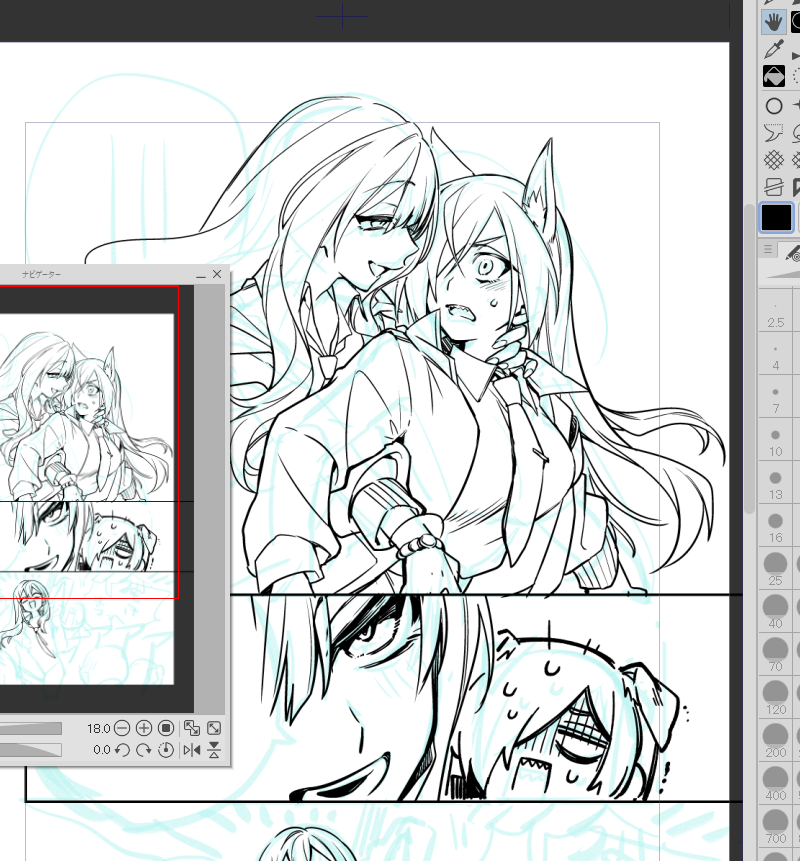Select the ellipse Figure tool
This screenshot has height=861, width=800.
774,106
